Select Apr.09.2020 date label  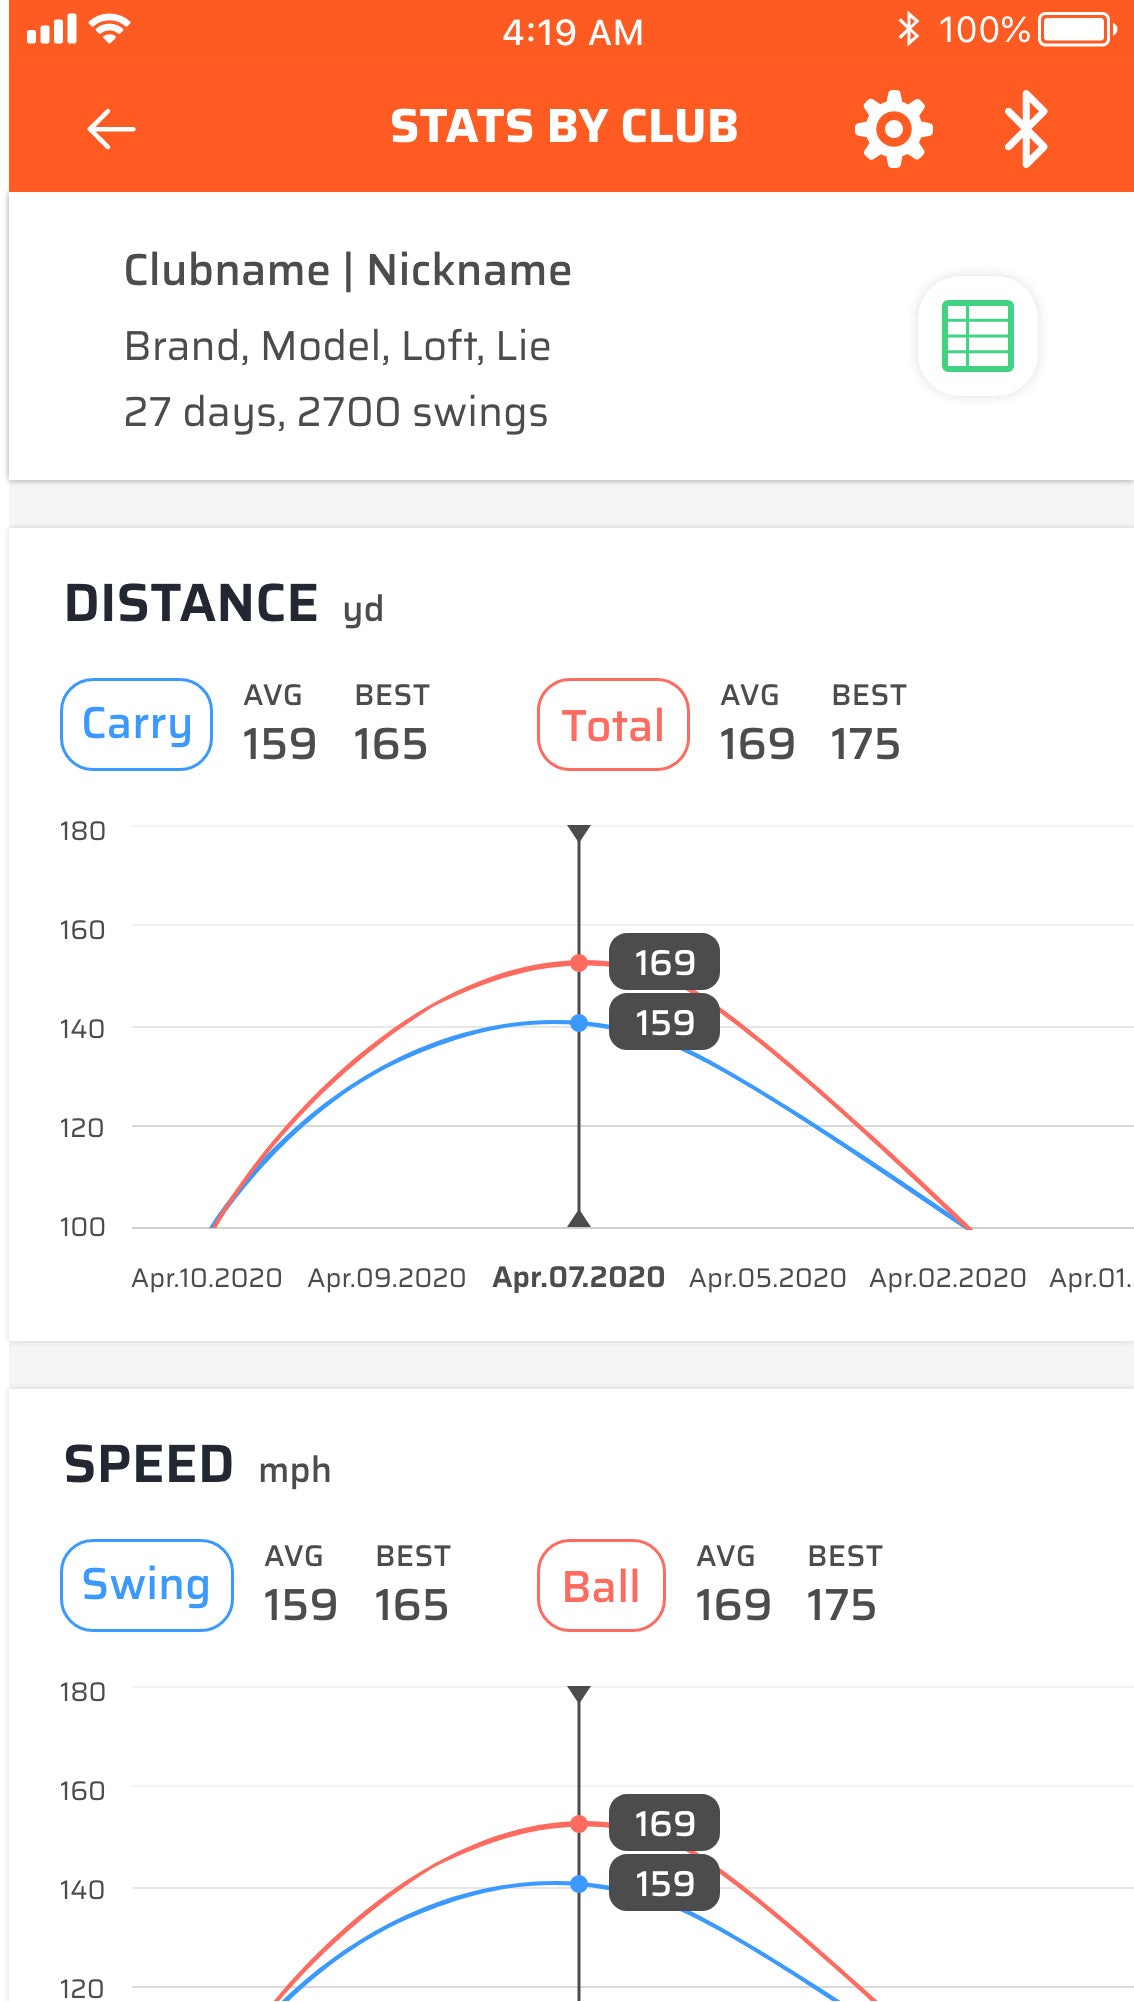tap(387, 1278)
